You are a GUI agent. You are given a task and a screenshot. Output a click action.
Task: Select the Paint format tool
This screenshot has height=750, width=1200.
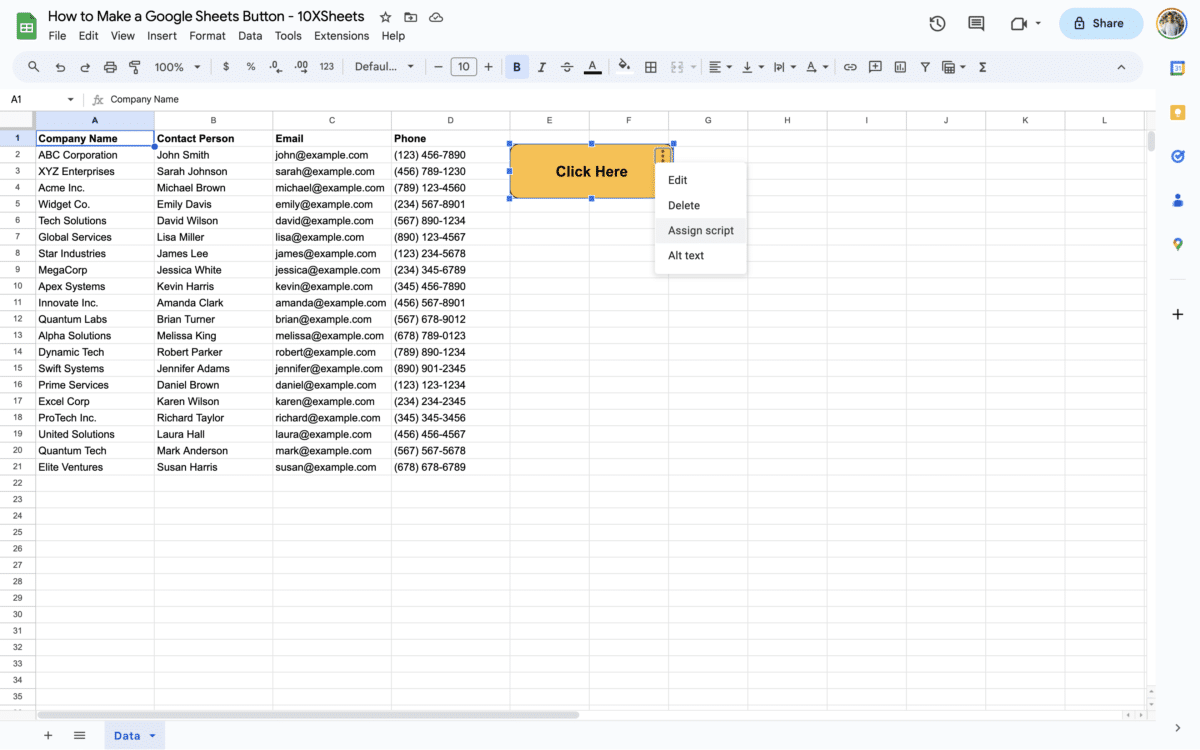point(135,66)
